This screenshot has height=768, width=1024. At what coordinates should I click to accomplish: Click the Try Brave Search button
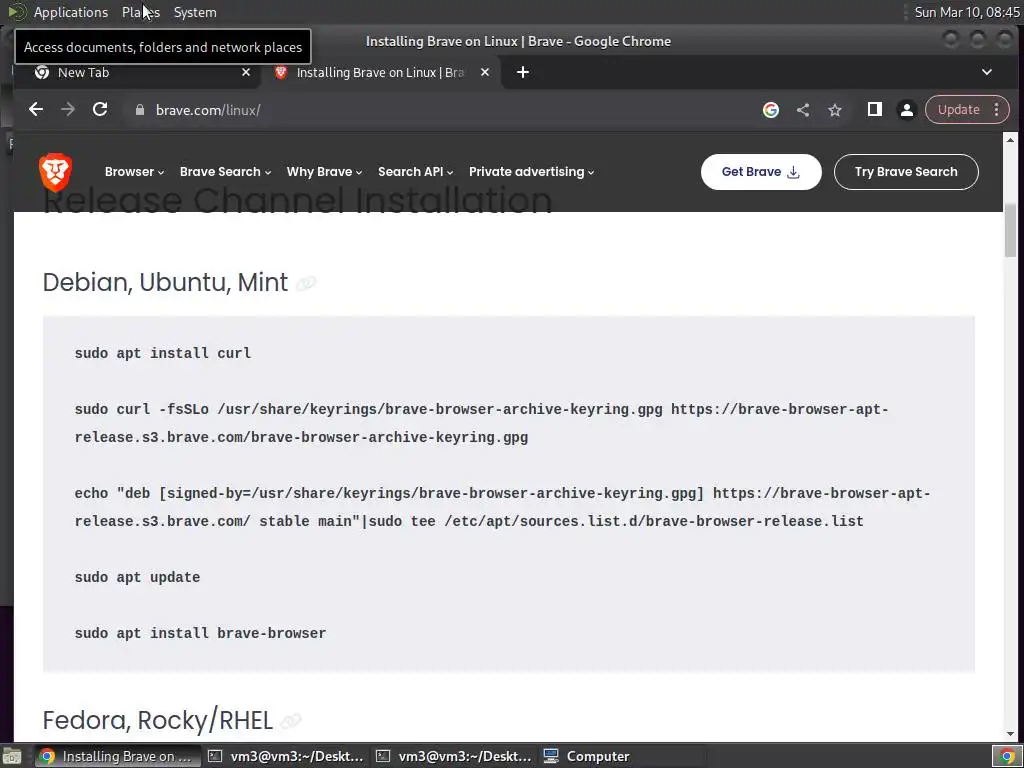click(906, 172)
